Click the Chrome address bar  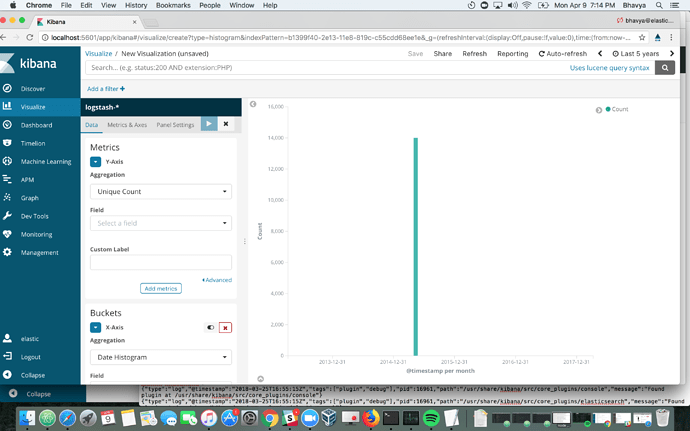coord(339,37)
